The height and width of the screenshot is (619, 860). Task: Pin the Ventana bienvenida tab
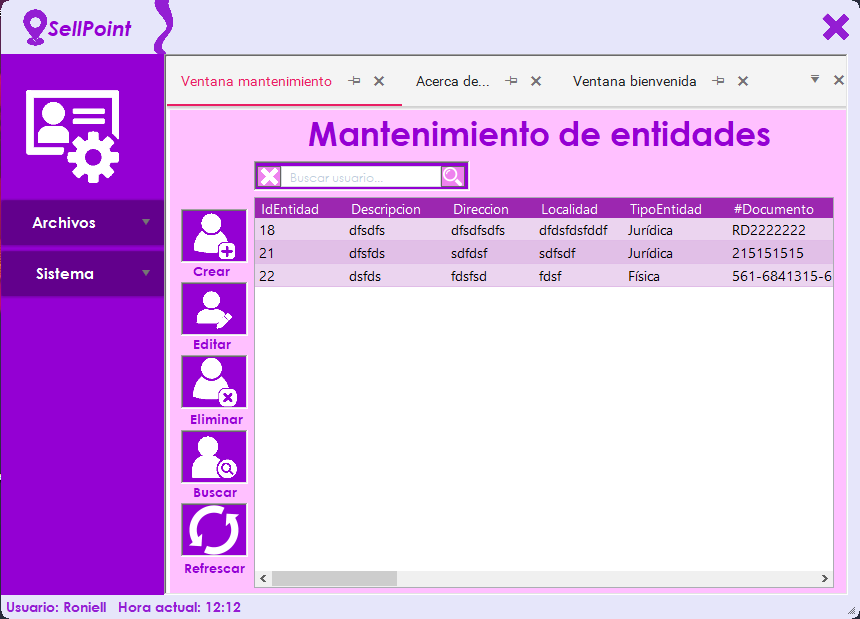click(718, 81)
